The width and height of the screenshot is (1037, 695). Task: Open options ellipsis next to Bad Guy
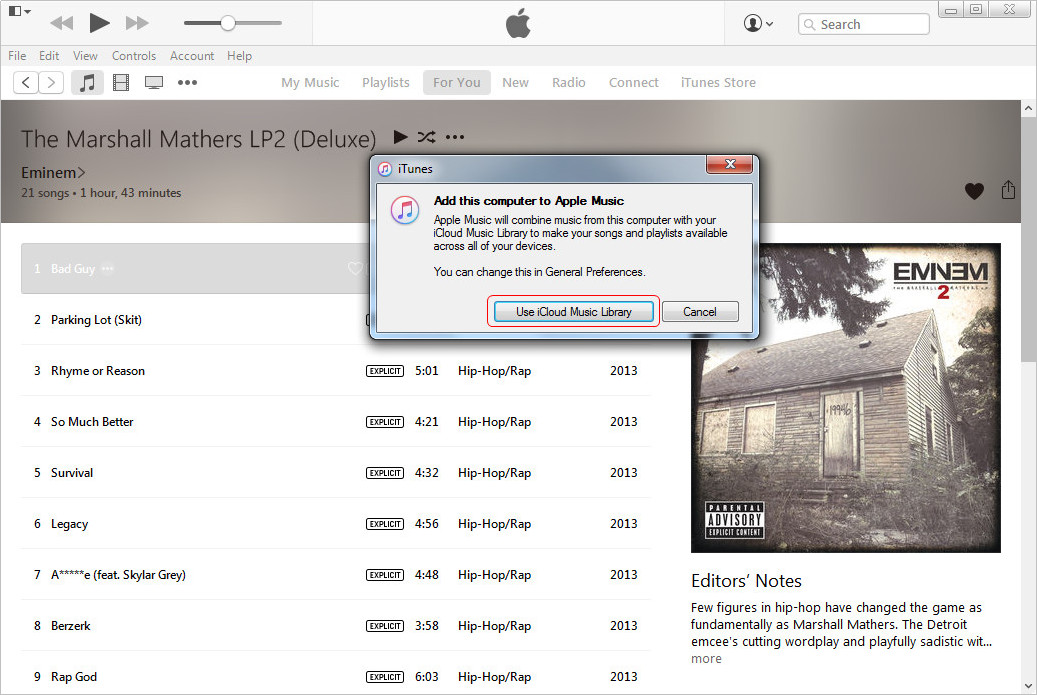pyautogui.click(x=108, y=268)
